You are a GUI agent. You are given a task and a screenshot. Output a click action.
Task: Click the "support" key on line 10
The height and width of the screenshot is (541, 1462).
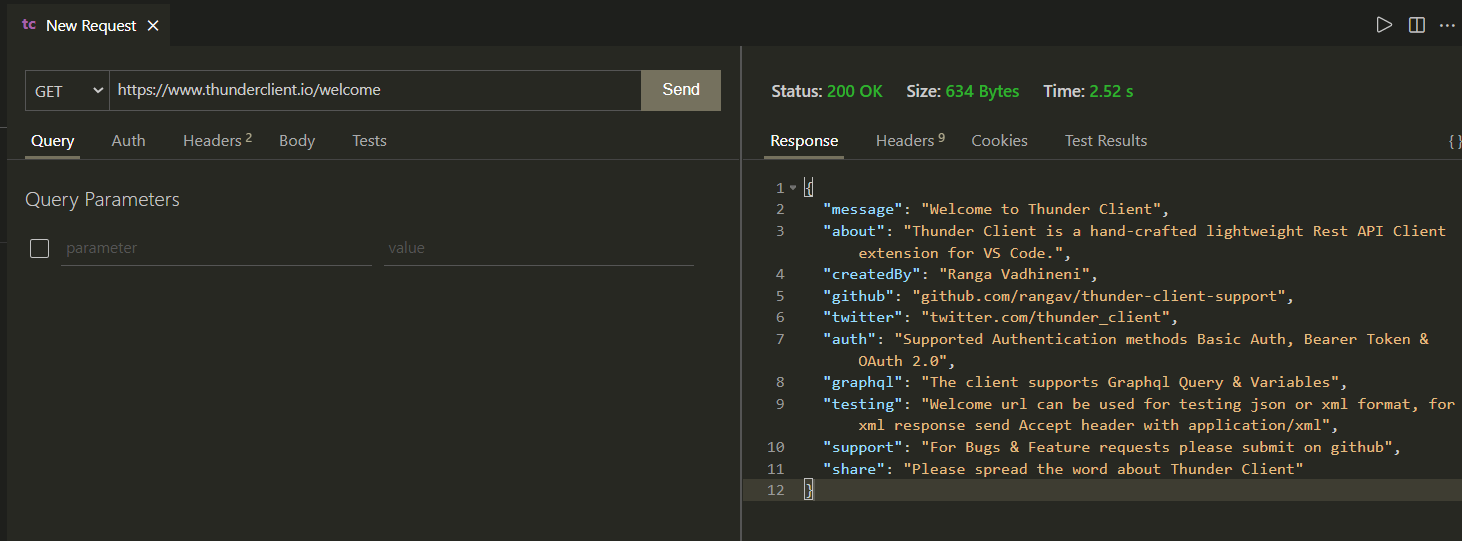point(863,447)
